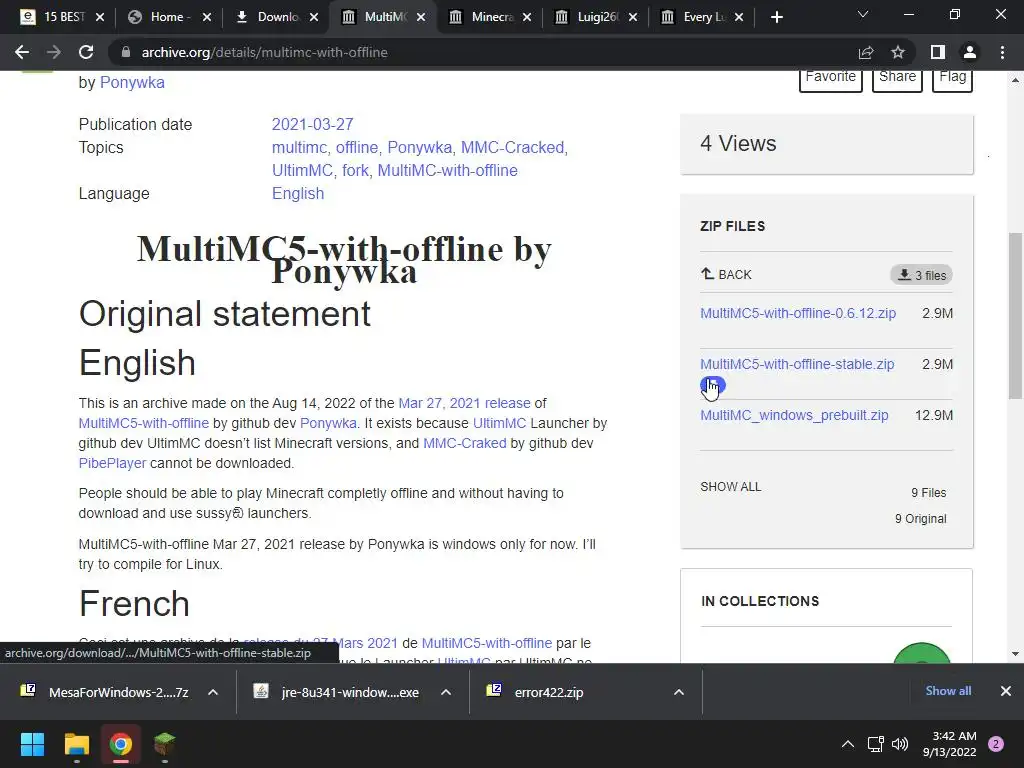Open the taskbar clock and date

click(x=950, y=744)
